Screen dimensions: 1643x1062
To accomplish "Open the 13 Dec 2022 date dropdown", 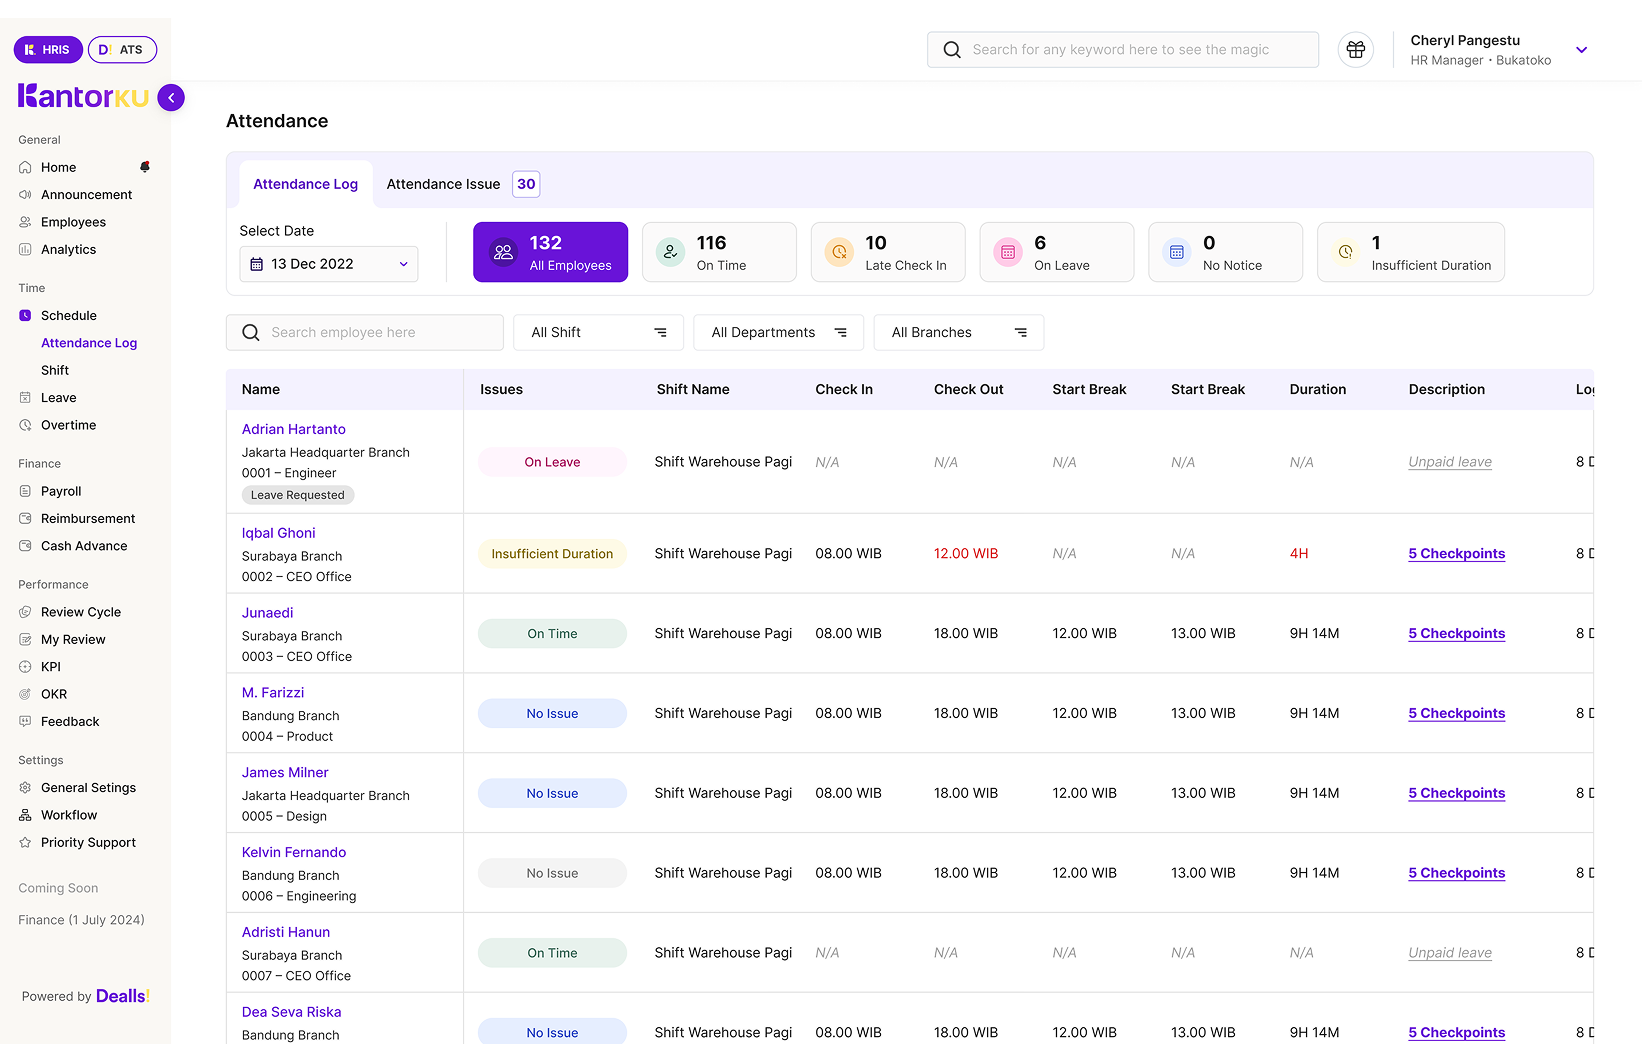I will pyautogui.click(x=329, y=264).
